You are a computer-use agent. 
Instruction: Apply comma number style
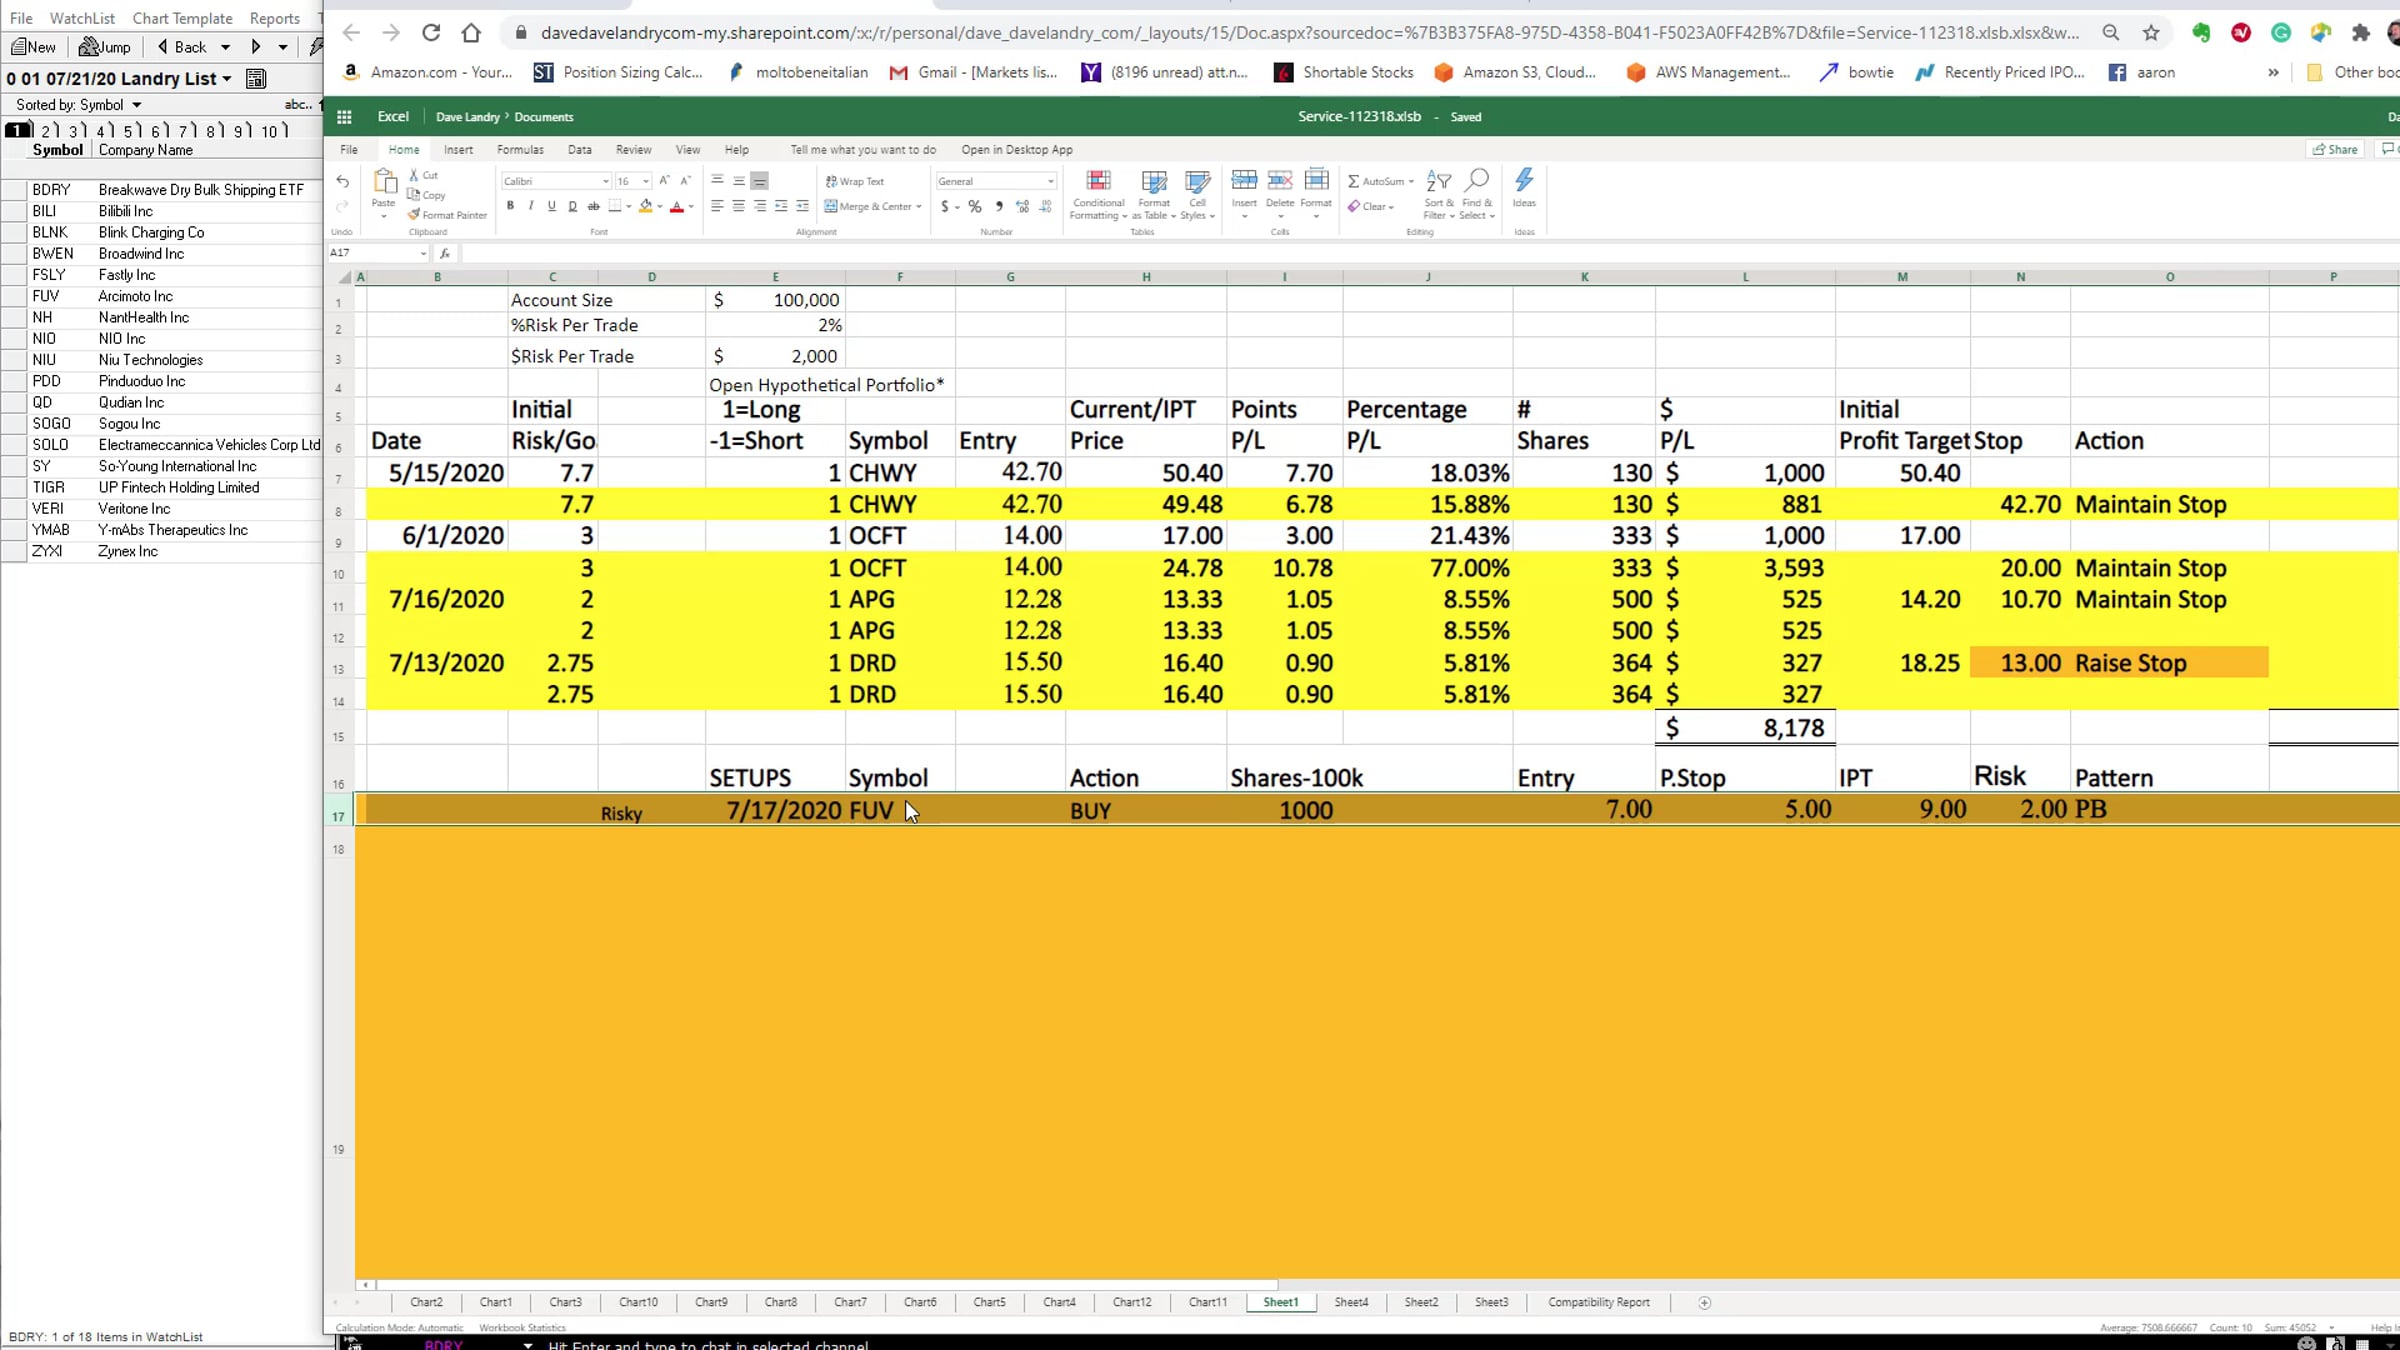999,206
